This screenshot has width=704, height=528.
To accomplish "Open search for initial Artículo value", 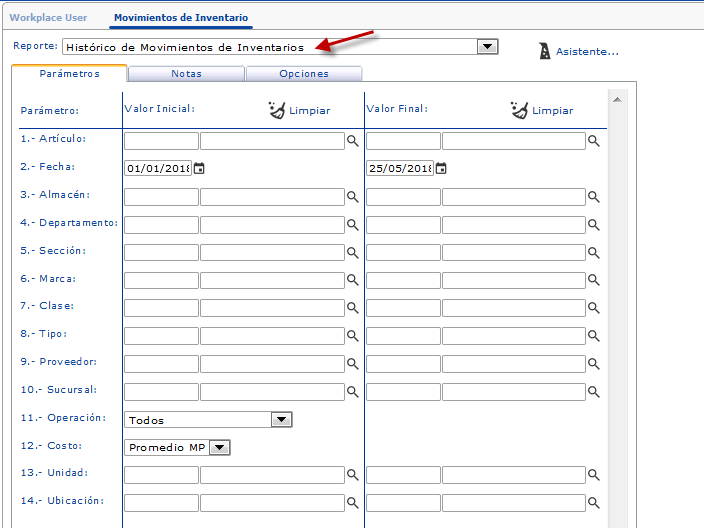I will [x=352, y=141].
